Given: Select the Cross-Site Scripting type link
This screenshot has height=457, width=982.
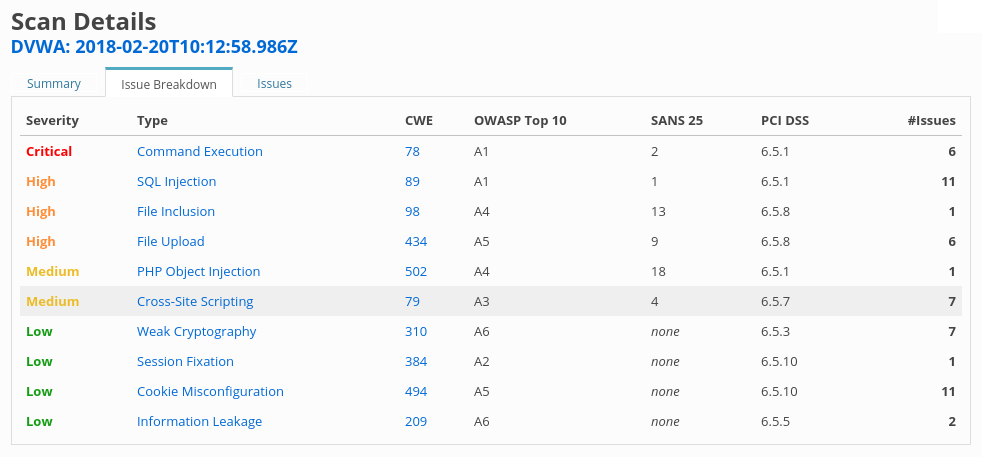Looking at the screenshot, I should (195, 302).
